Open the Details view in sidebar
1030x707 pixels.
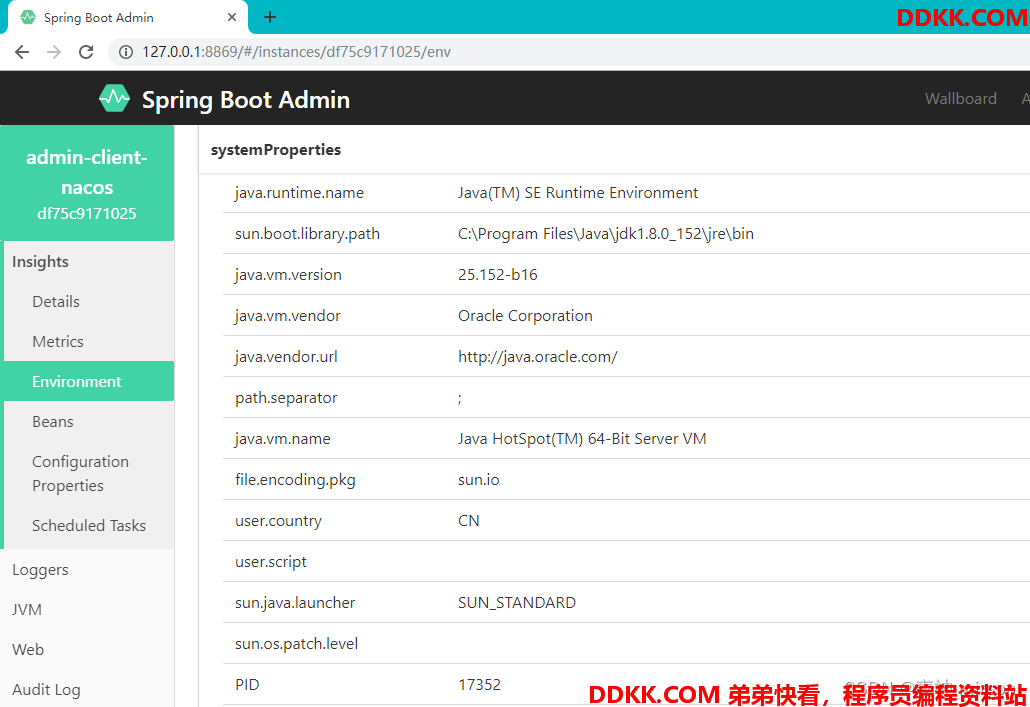point(56,302)
